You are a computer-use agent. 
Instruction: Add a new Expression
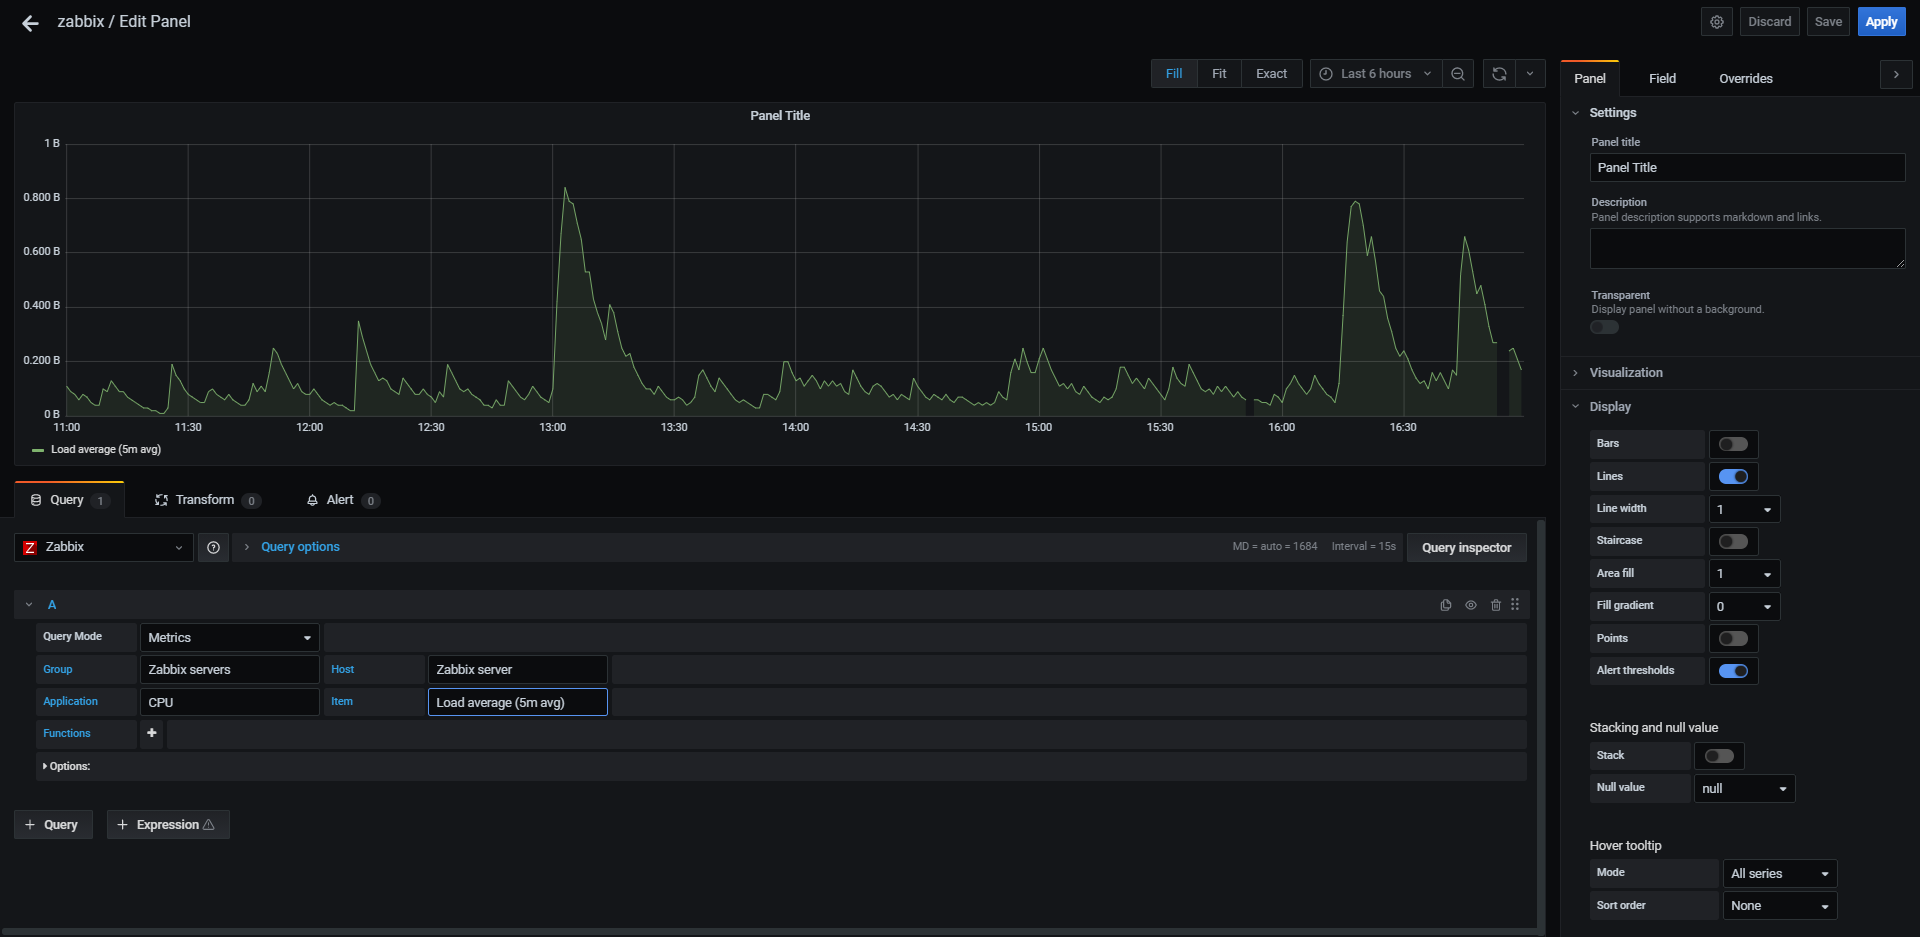tap(168, 825)
